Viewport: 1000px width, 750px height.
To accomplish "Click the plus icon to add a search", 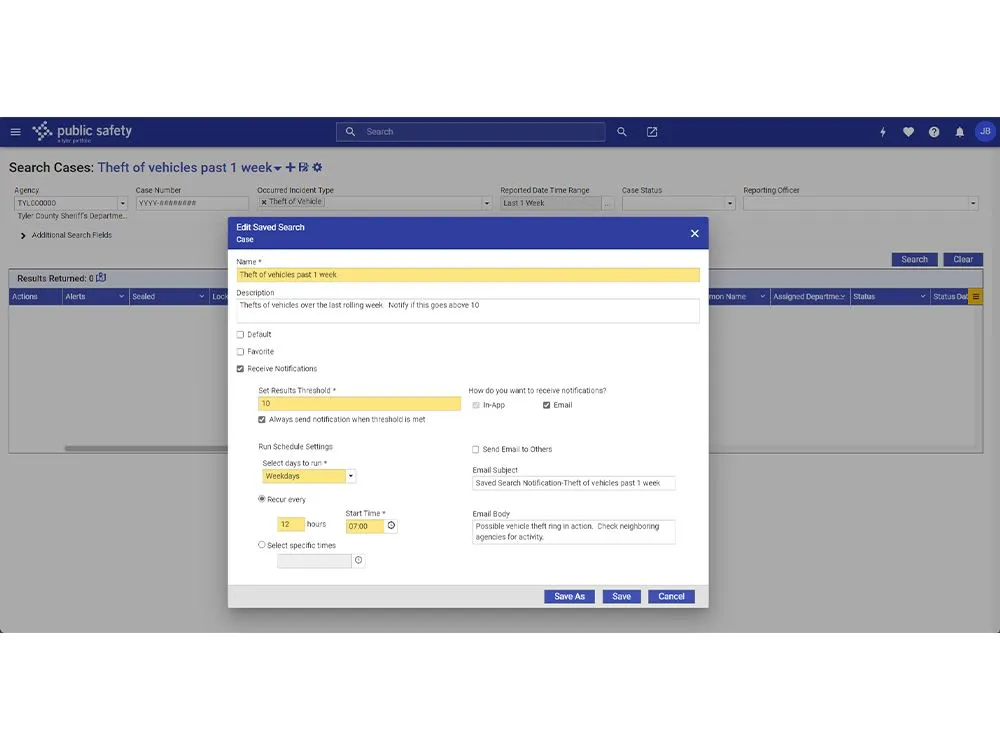I will click(x=290, y=167).
